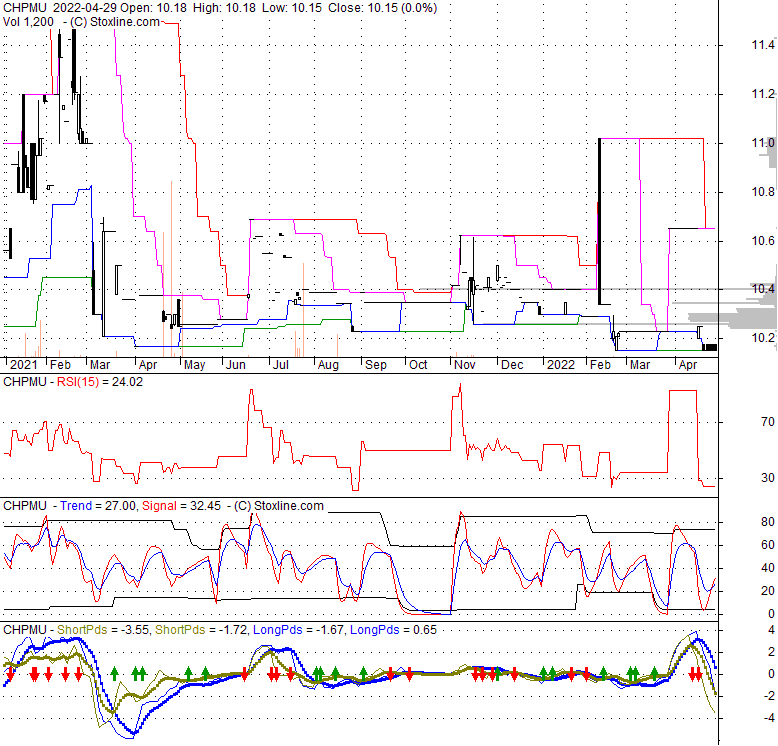Select the May month label on time axis
This screenshot has width=778, height=746.
[194, 365]
